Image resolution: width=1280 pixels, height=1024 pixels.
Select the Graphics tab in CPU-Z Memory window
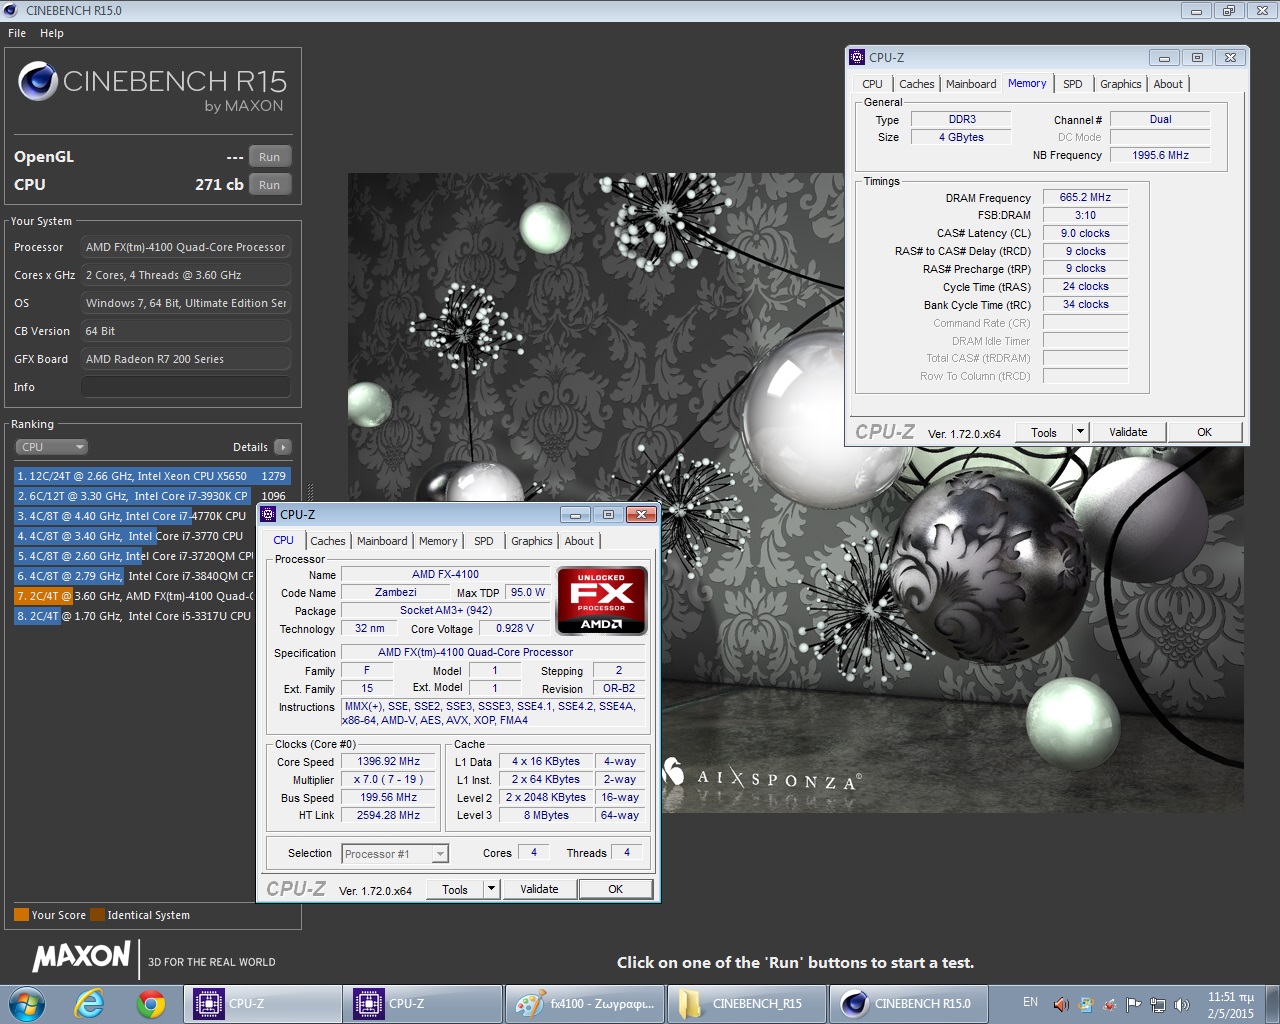click(x=1120, y=84)
